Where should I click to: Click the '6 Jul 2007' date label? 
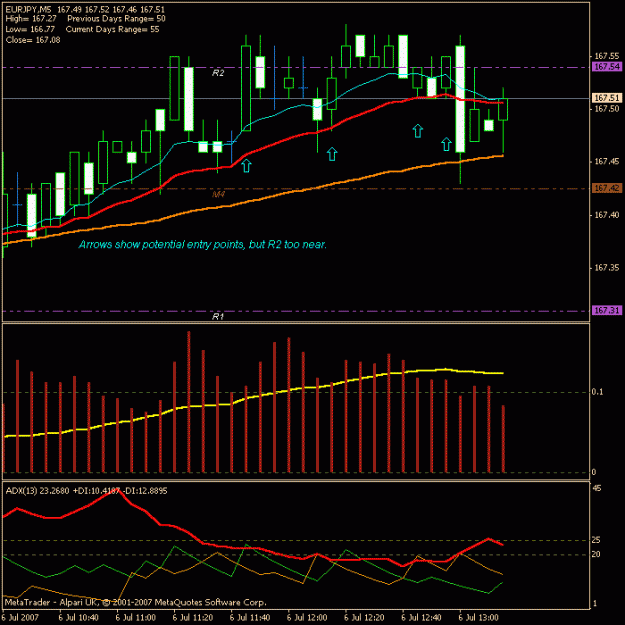(20, 618)
